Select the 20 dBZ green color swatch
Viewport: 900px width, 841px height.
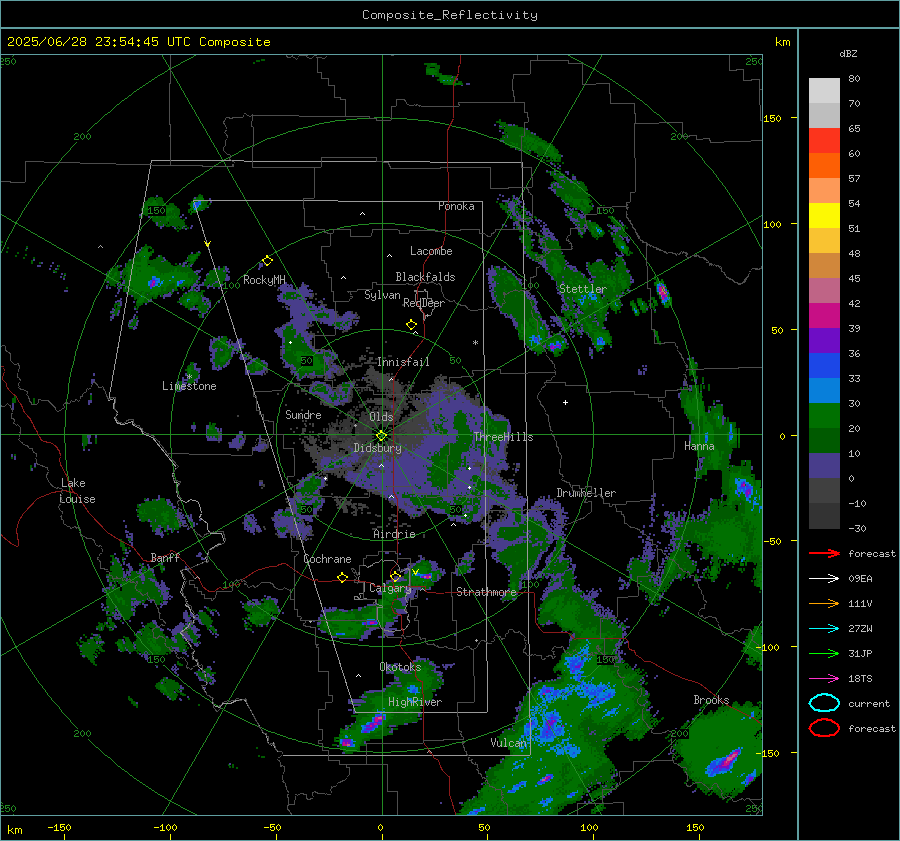tap(824, 416)
